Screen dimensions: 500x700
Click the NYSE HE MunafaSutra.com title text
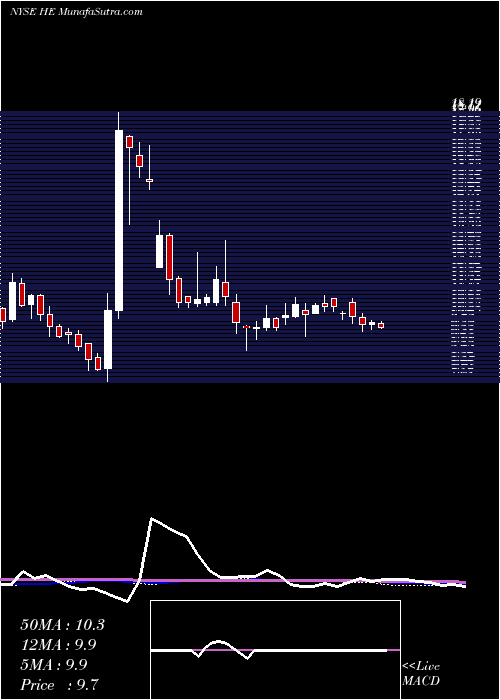pyautogui.click(x=76, y=12)
